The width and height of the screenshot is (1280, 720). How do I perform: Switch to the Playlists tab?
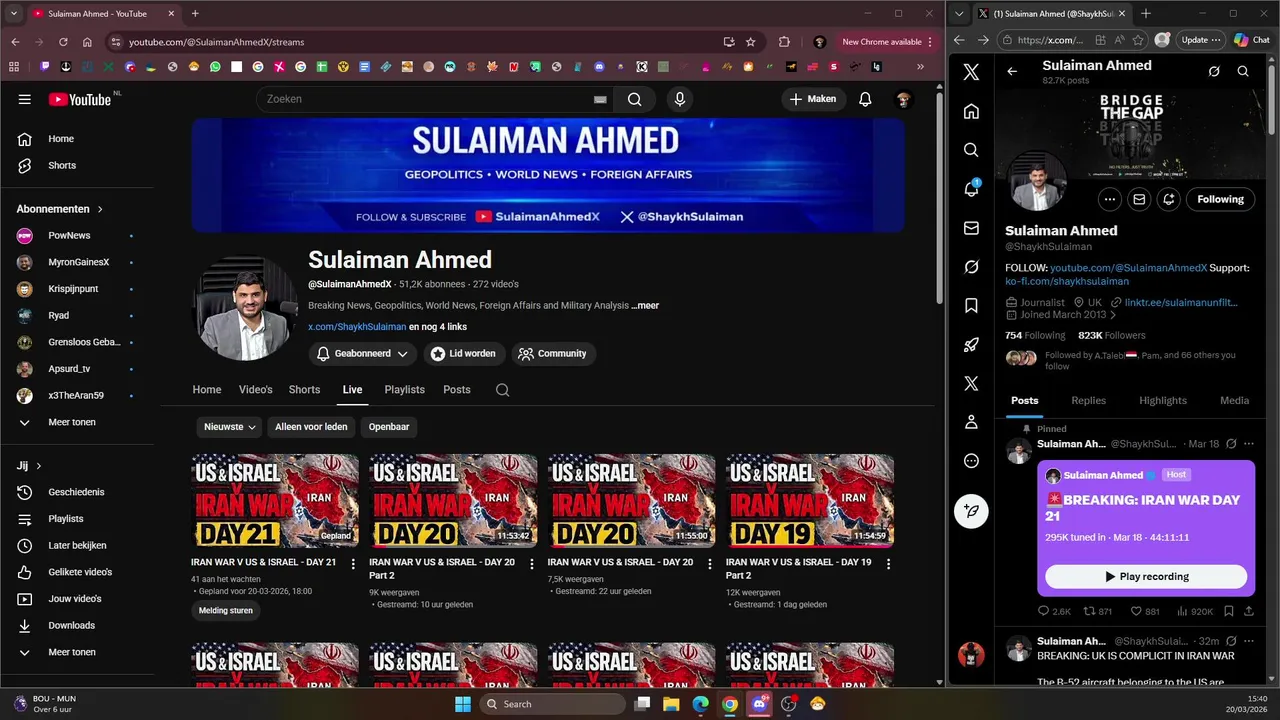pos(404,390)
